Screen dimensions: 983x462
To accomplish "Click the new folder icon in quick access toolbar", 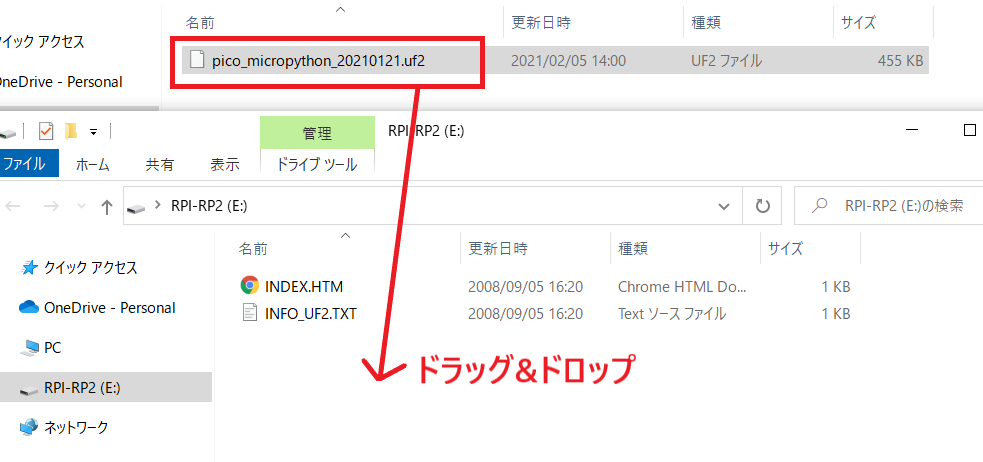I will pyautogui.click(x=71, y=132).
